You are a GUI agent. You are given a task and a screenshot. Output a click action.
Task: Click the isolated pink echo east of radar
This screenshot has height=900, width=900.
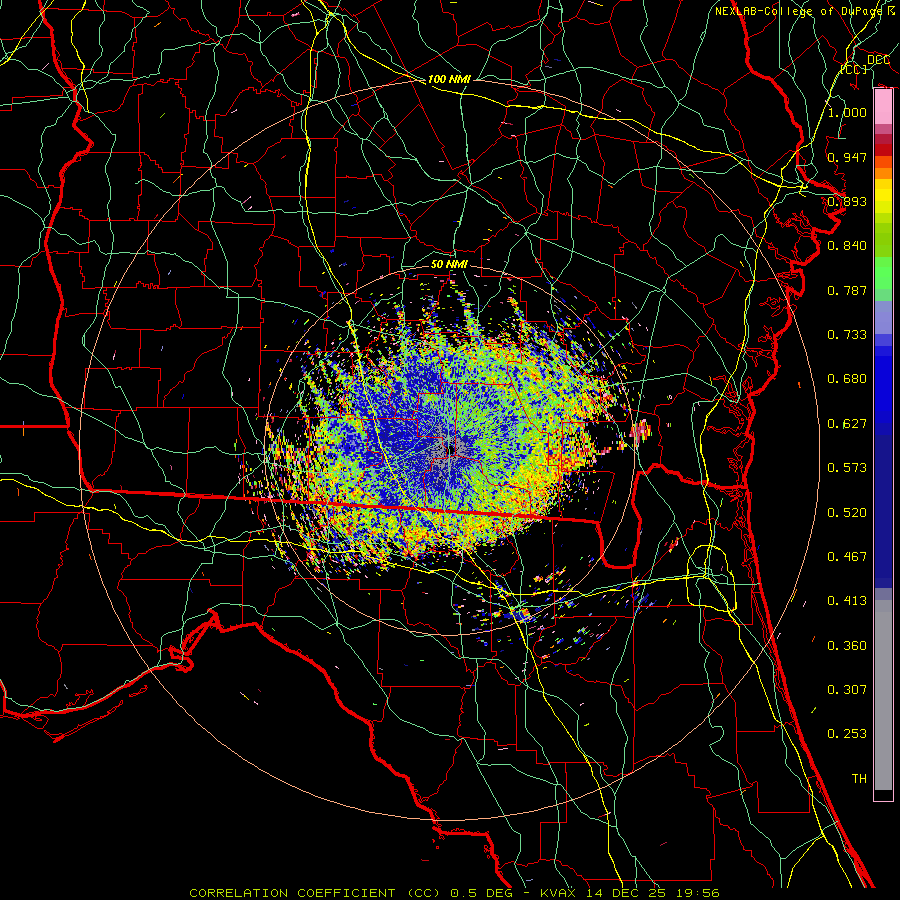(642, 430)
